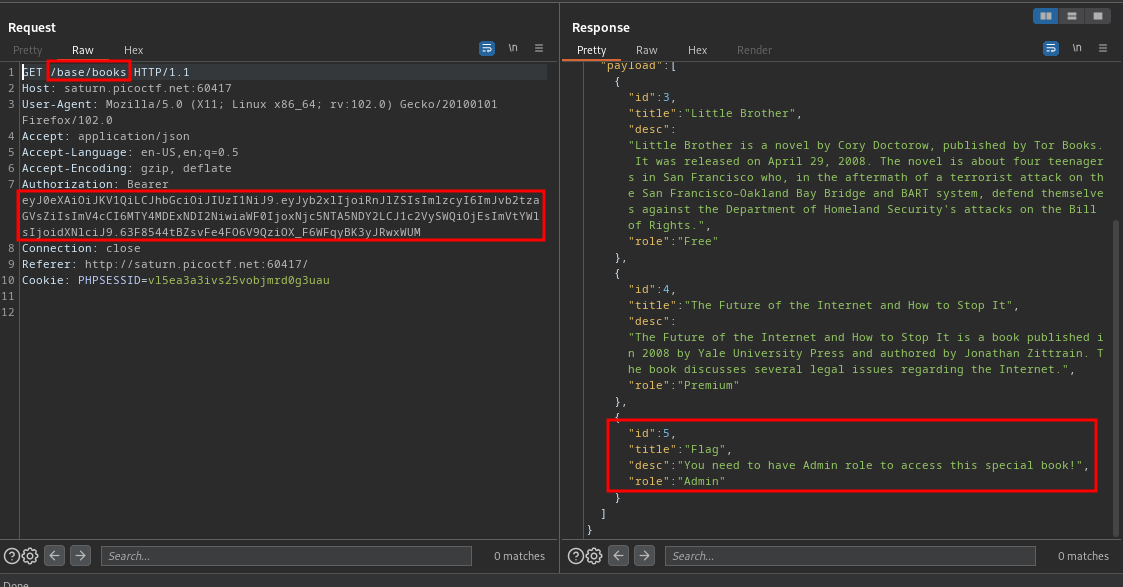Click the Request panel title

click(x=32, y=27)
